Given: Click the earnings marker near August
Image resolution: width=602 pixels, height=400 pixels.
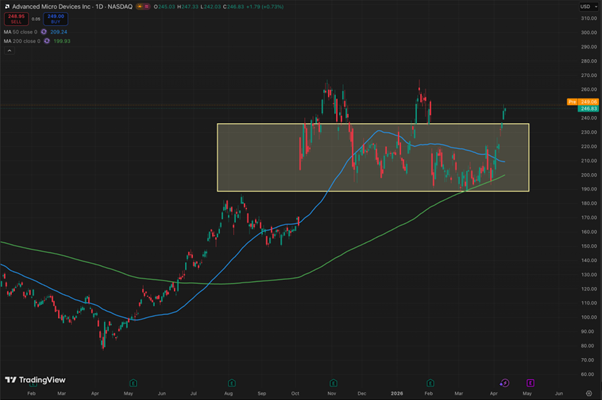Looking at the screenshot, I should tap(231, 381).
